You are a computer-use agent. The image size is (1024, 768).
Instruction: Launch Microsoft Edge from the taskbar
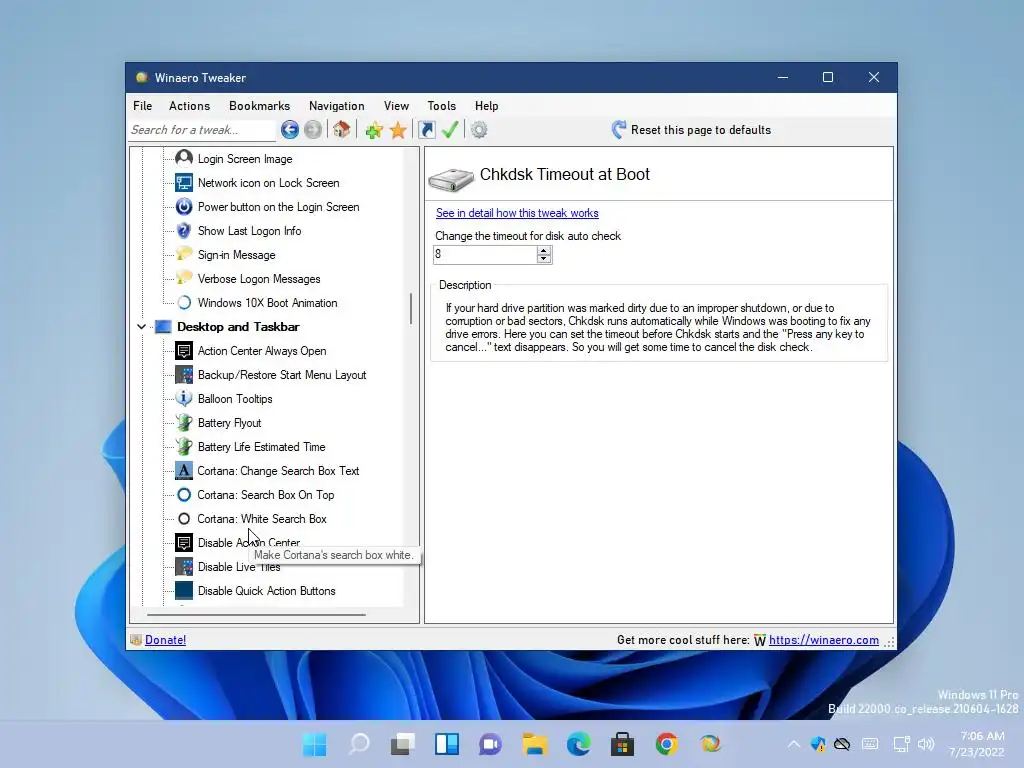click(x=578, y=744)
